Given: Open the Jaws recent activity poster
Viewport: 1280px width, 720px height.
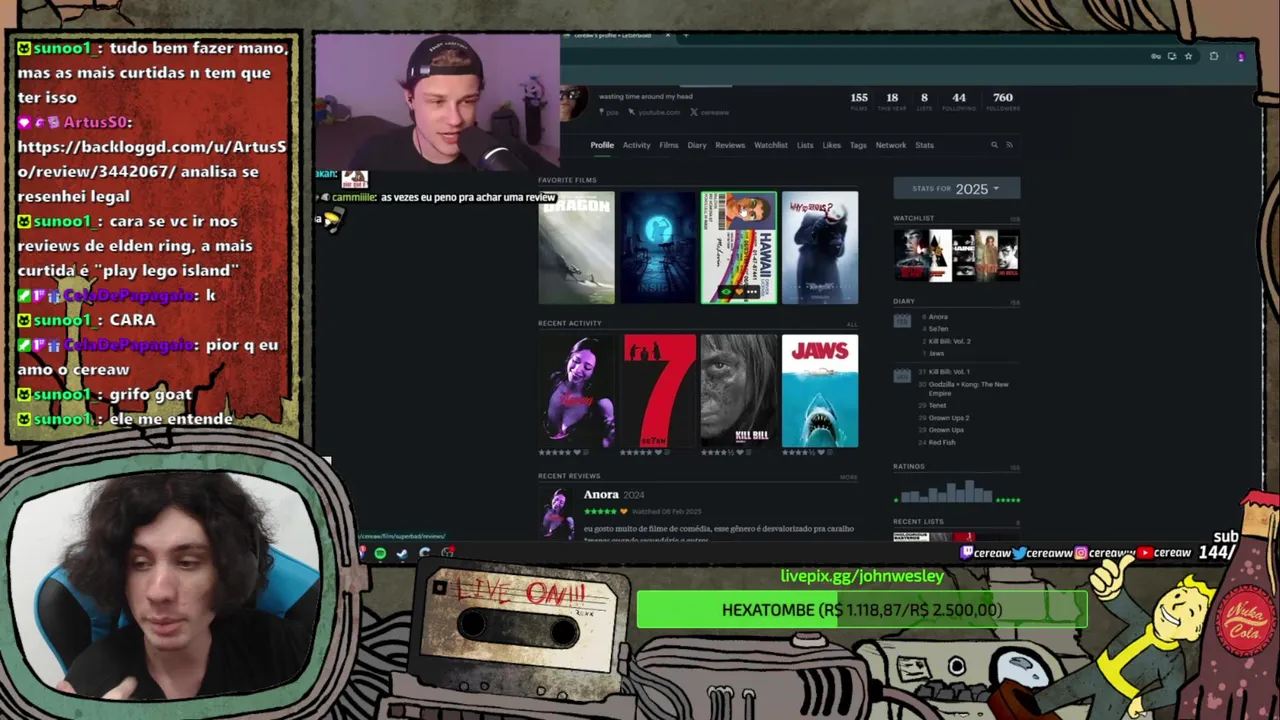Looking at the screenshot, I should (820, 390).
